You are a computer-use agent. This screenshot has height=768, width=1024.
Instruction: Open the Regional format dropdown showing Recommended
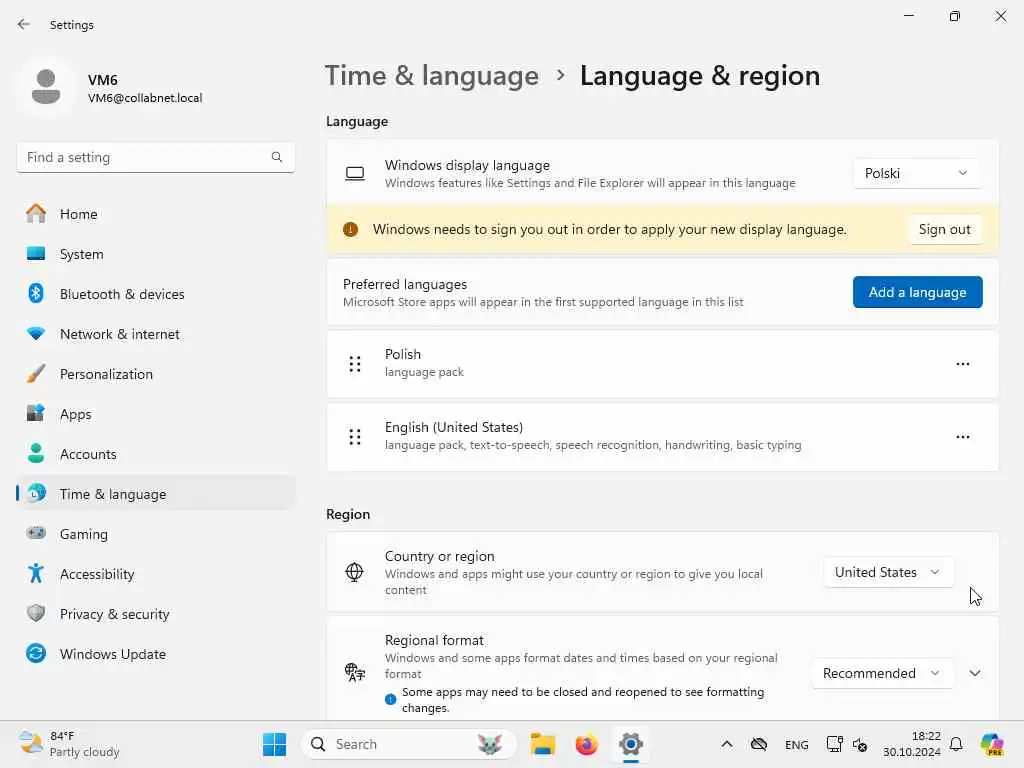(882, 673)
